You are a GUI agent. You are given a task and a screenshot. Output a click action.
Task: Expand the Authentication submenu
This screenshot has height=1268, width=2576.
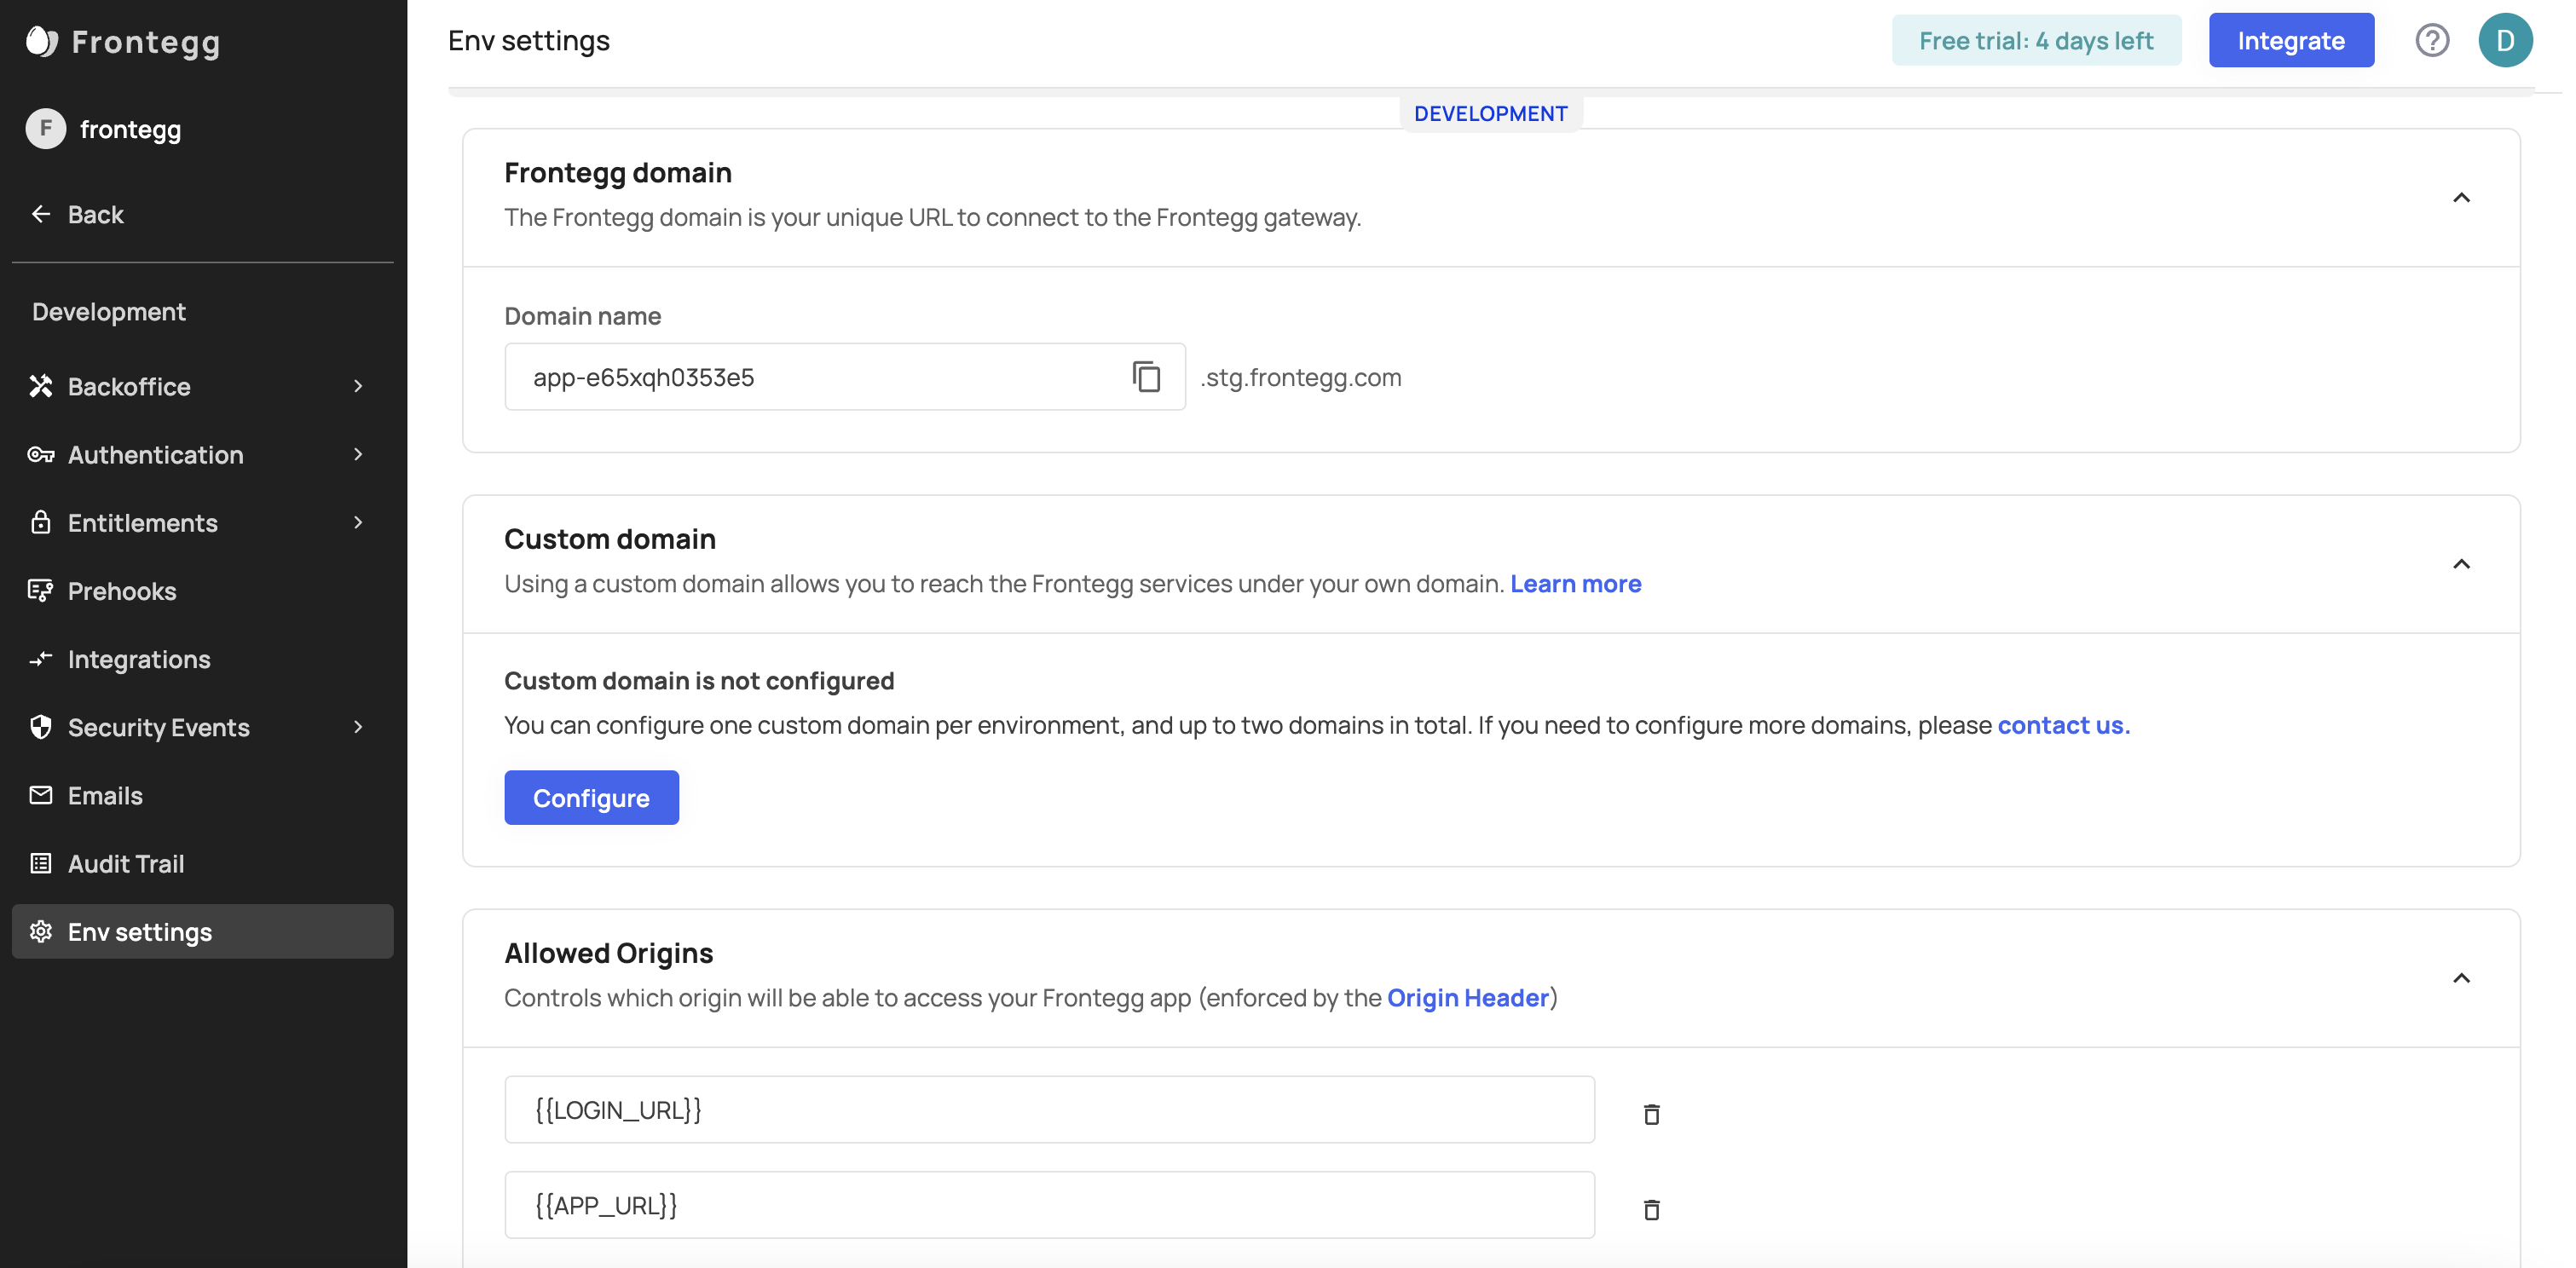click(358, 454)
